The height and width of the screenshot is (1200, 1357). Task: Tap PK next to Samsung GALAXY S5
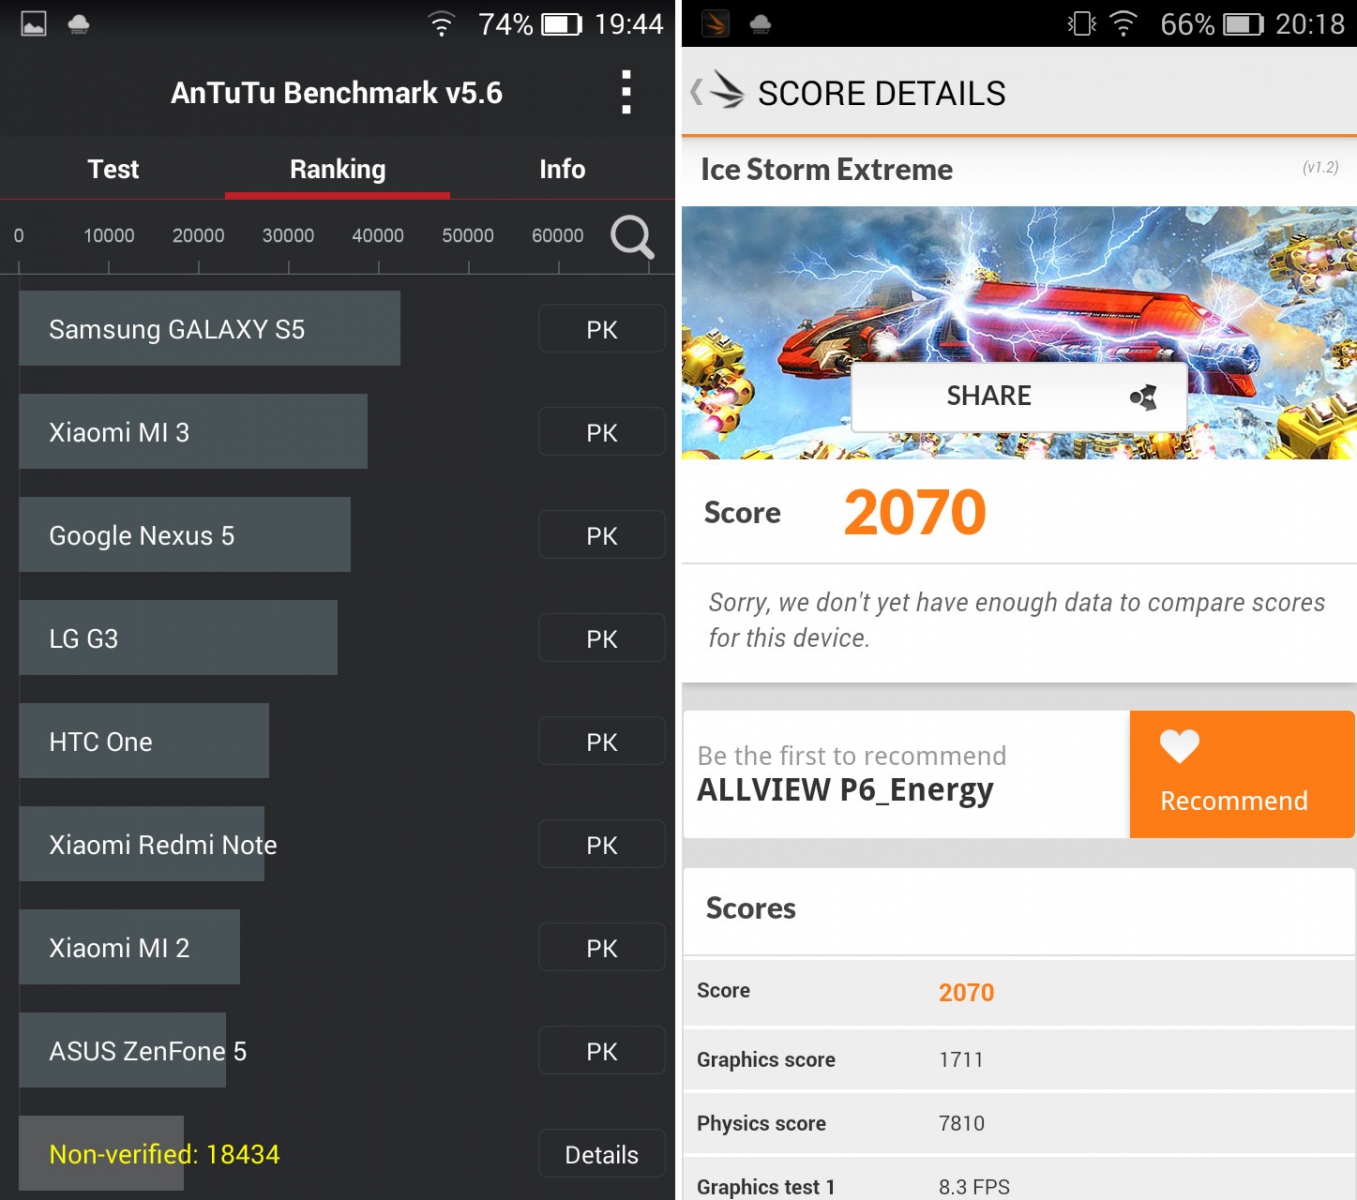[x=602, y=329]
